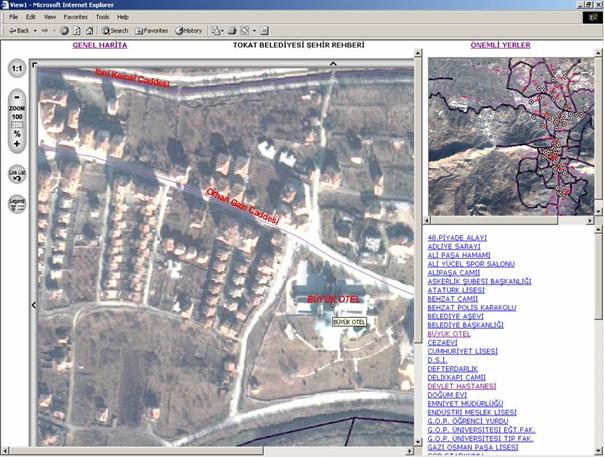Viewport: 604px width, 457px height.
Task: Click the zoom in plus button
Action: click(17, 144)
